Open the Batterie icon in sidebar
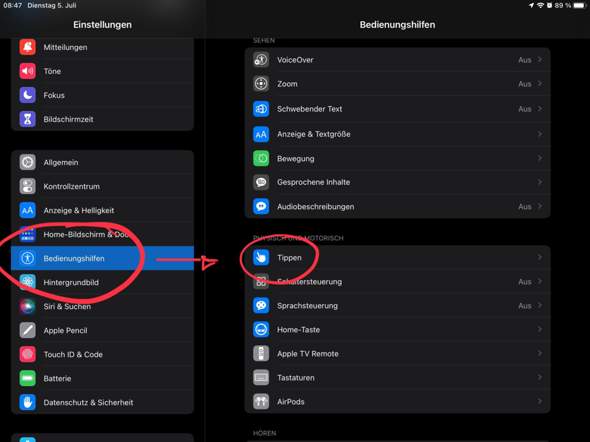Image resolution: width=590 pixels, height=442 pixels. [27, 378]
